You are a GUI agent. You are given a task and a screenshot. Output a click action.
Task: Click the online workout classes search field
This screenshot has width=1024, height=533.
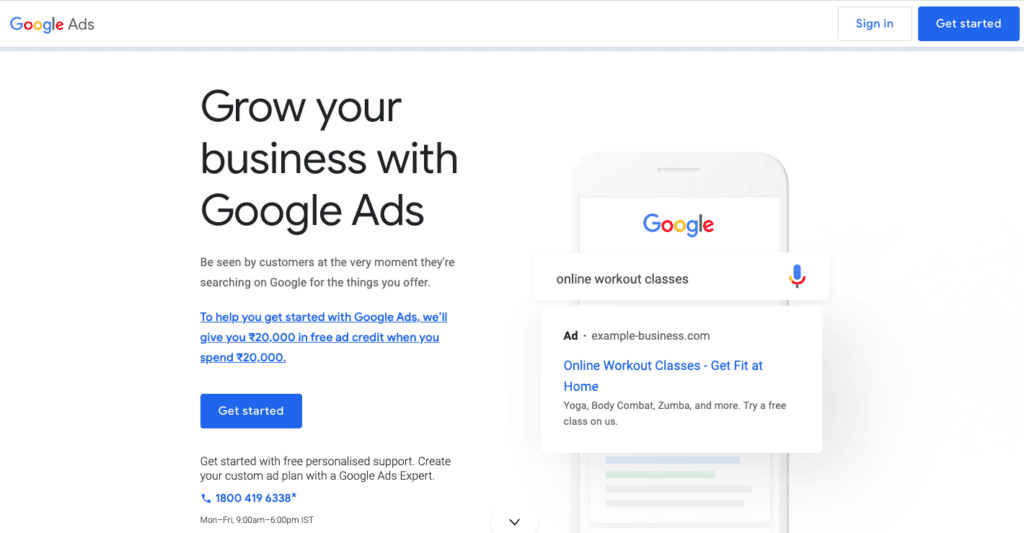pyautogui.click(x=681, y=277)
